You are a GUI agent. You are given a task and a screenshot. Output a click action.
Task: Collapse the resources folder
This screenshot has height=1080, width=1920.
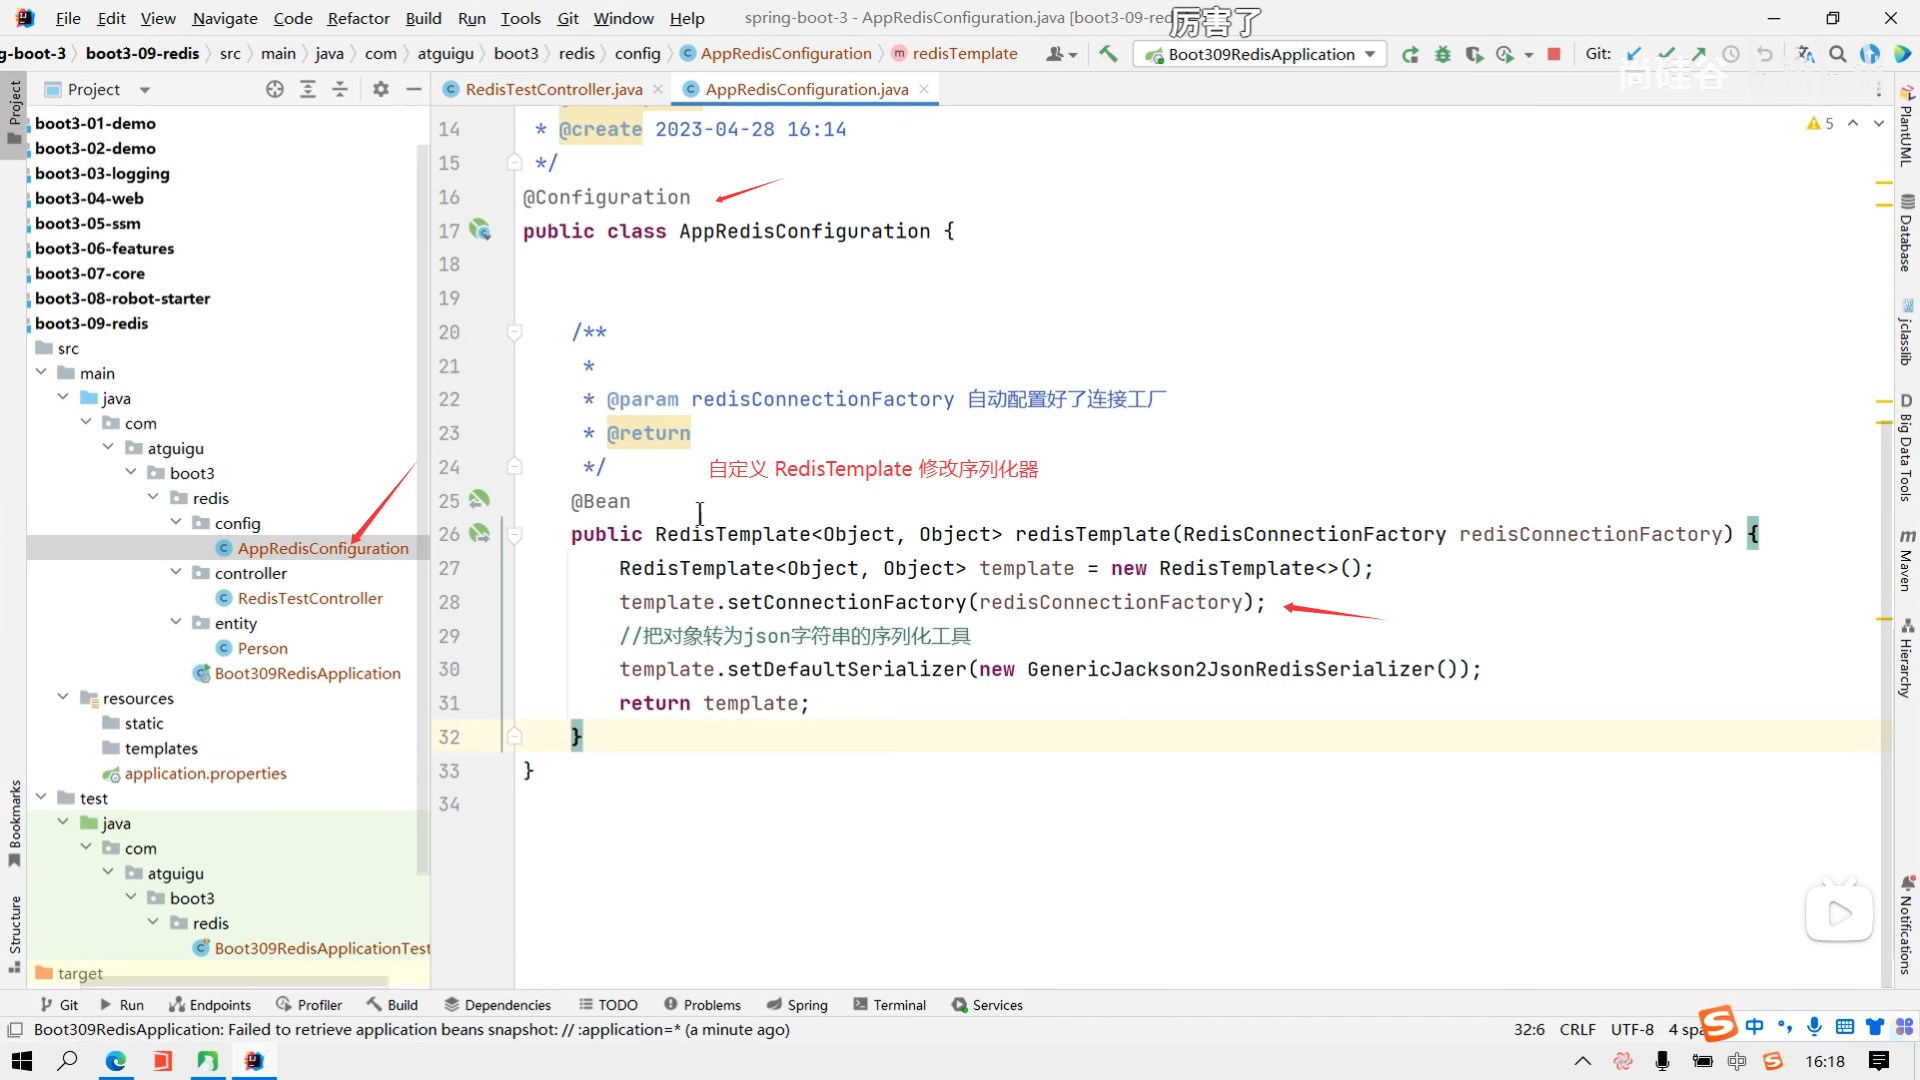pyautogui.click(x=63, y=698)
